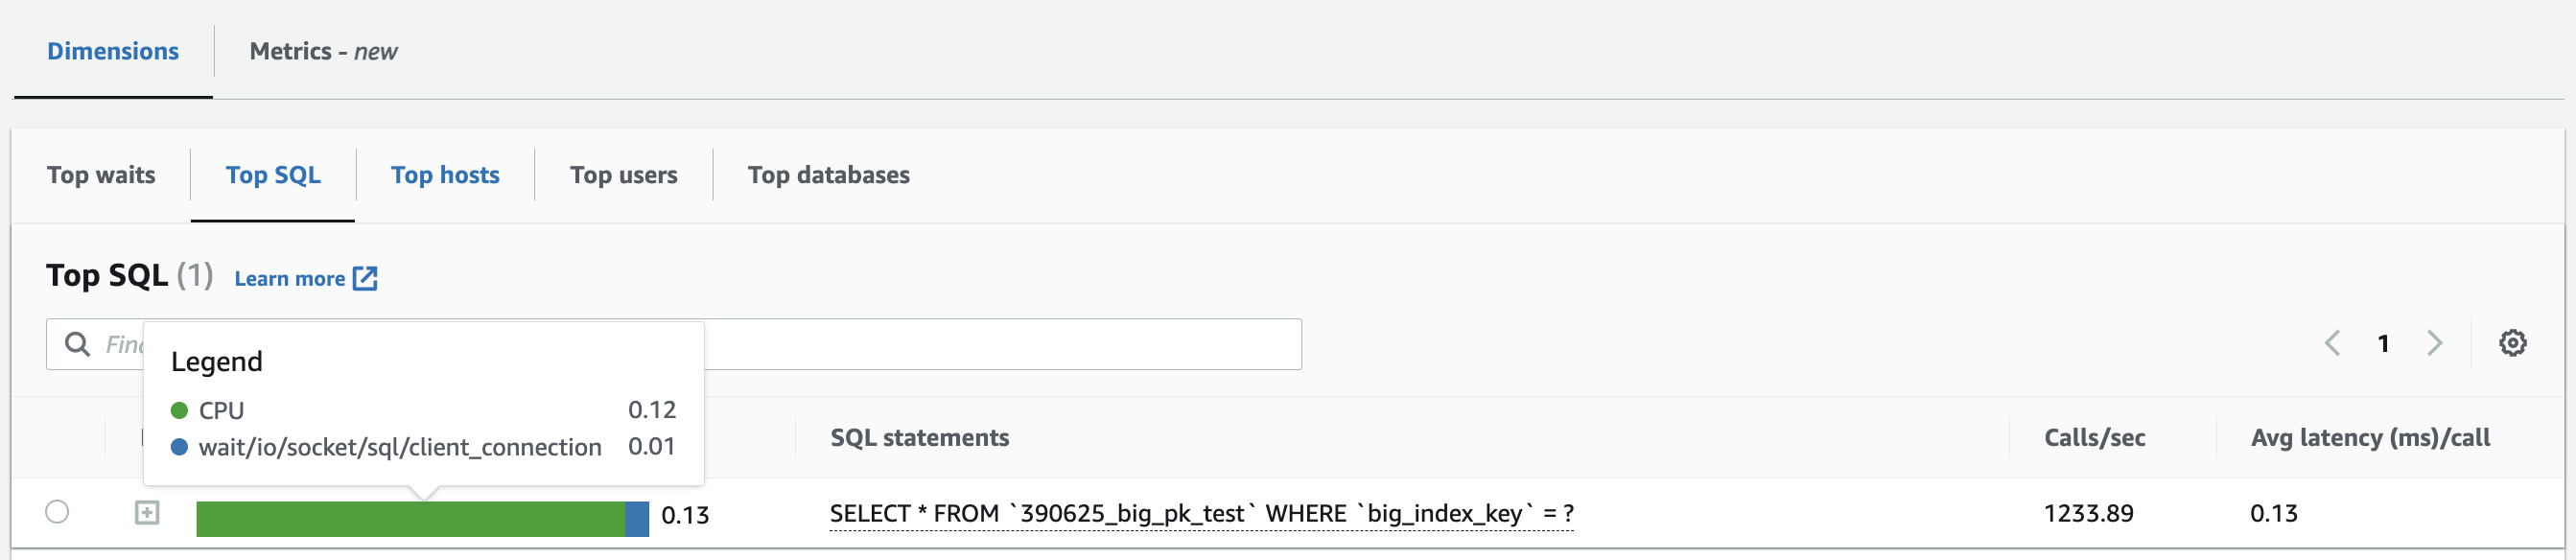Click the search magnifier icon

click(x=77, y=344)
